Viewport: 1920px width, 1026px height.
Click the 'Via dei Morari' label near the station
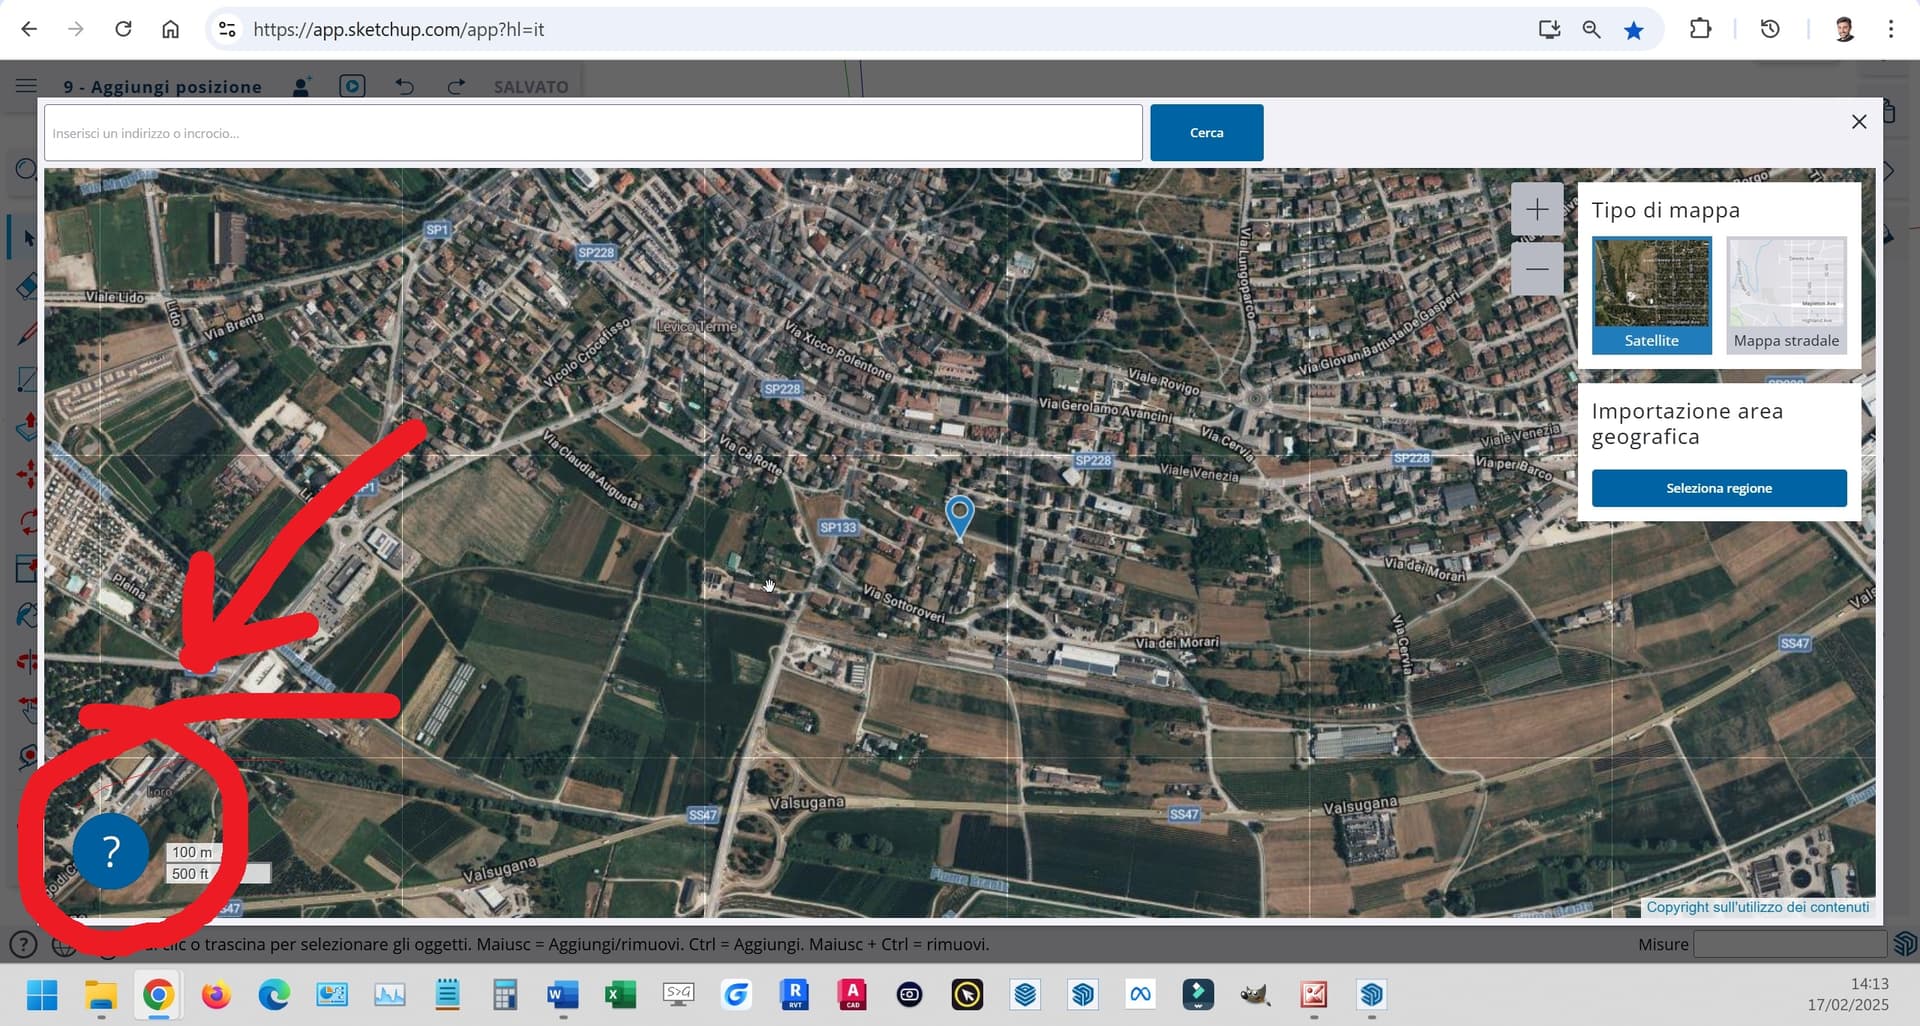(1177, 642)
